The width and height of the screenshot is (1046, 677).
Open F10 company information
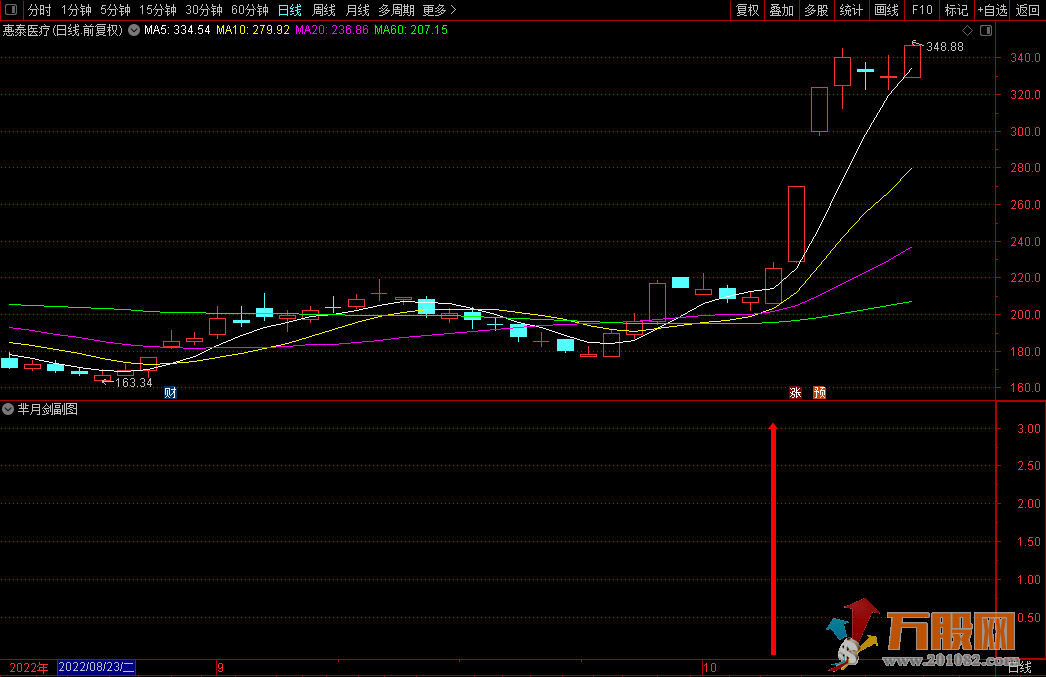(922, 10)
